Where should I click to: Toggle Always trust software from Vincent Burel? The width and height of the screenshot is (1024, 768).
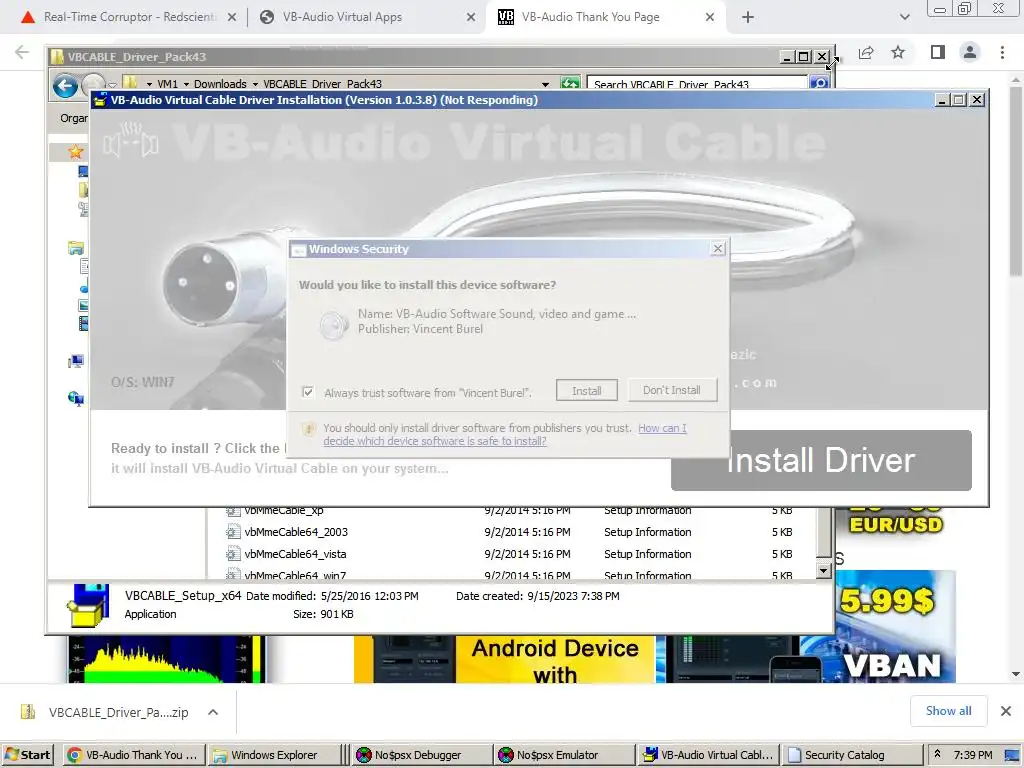308,392
